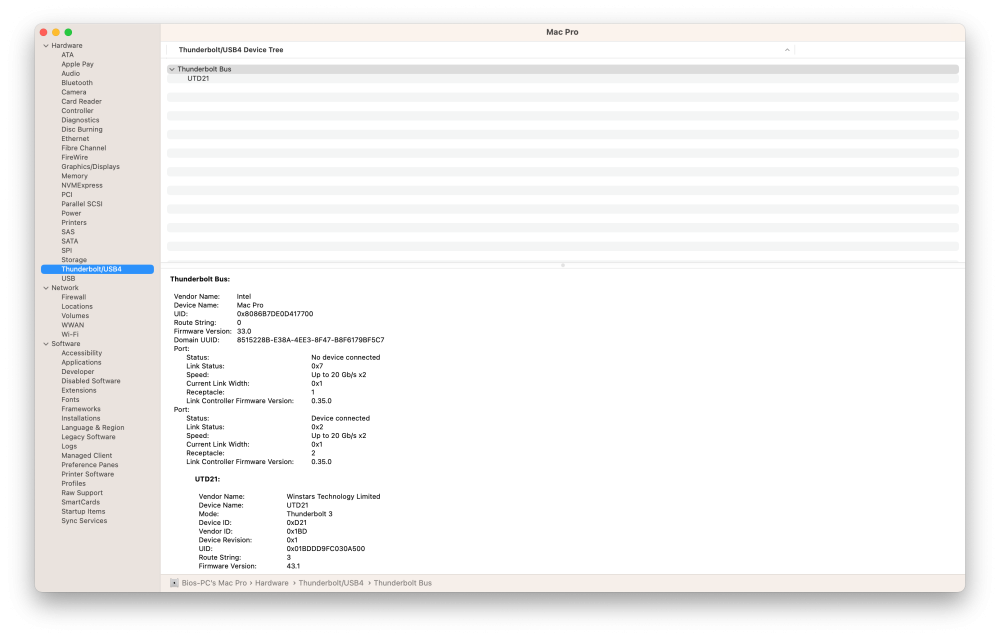Select SAS in sidebar
The image size is (1000, 638).
point(68,232)
